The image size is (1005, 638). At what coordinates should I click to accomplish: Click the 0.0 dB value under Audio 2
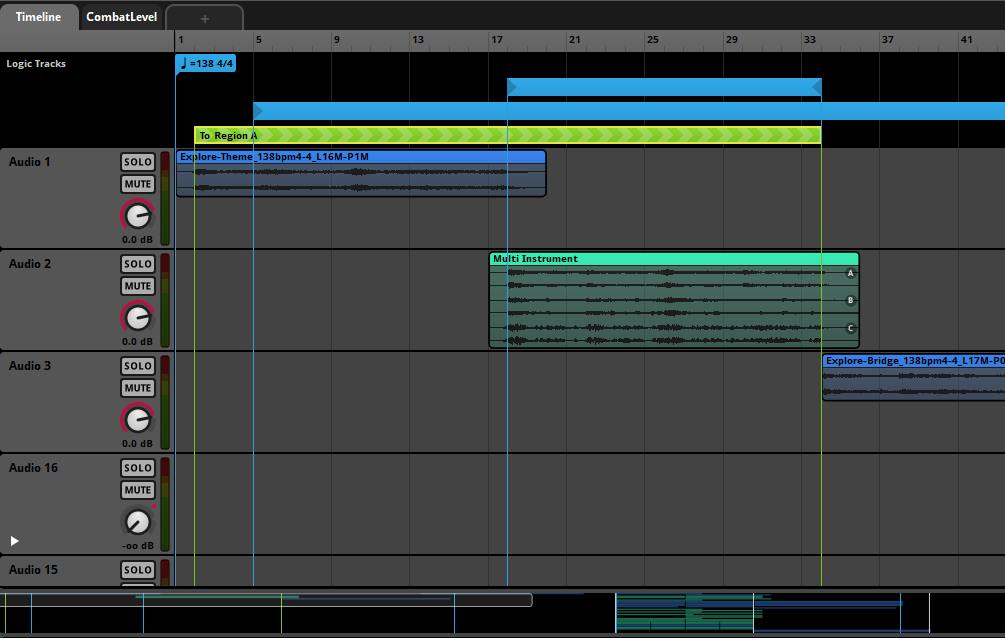(x=137, y=342)
